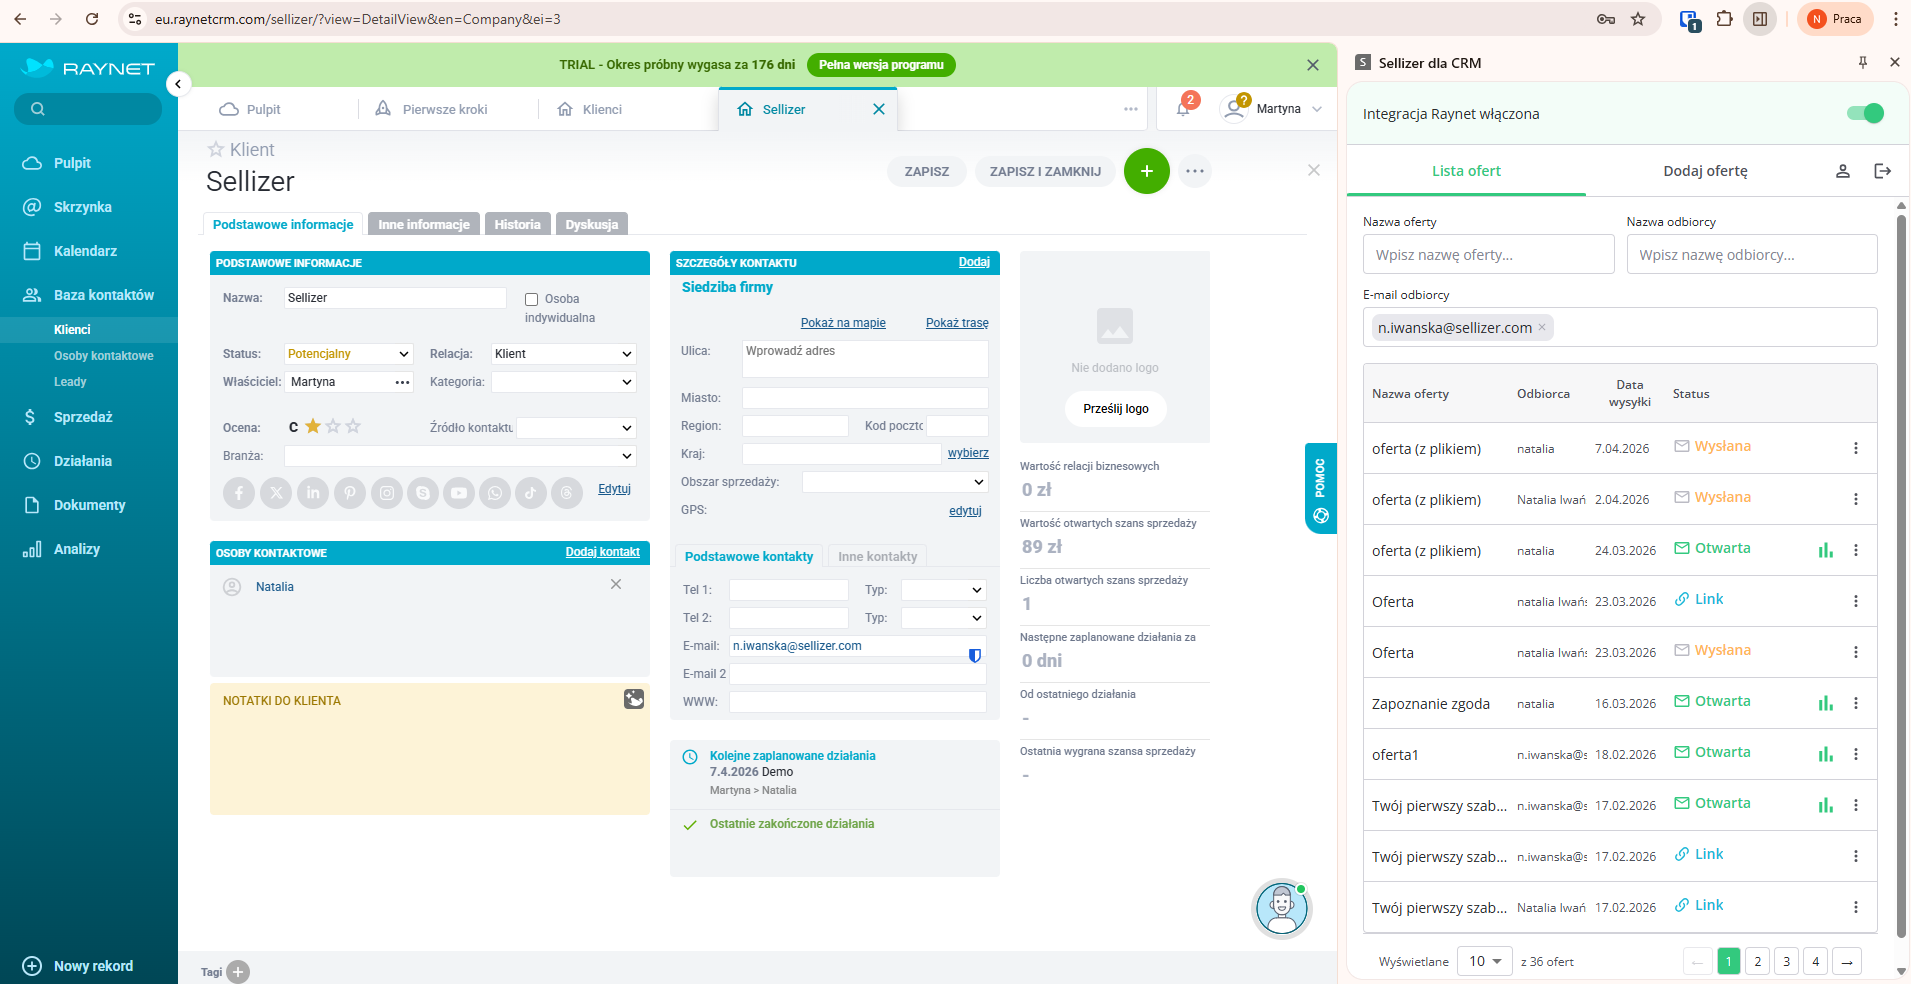Open the Dodaj ofertę tab
This screenshot has height=984, width=1911.
pos(1705,171)
